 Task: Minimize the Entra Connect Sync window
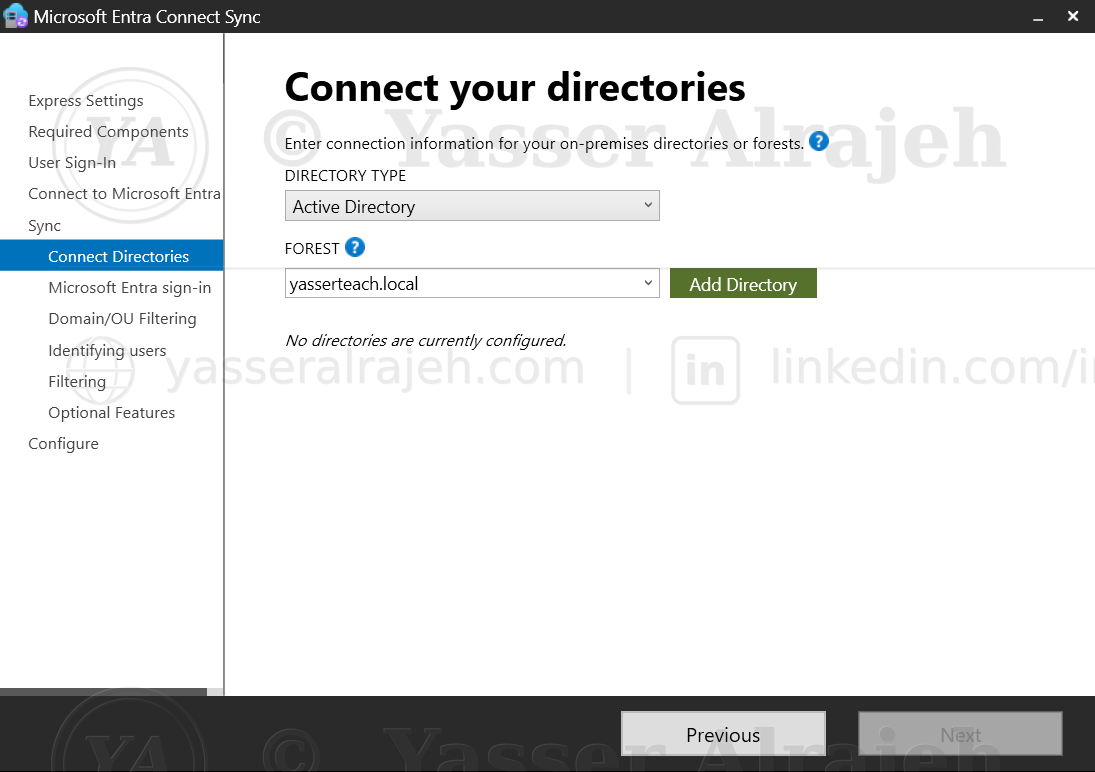1038,17
